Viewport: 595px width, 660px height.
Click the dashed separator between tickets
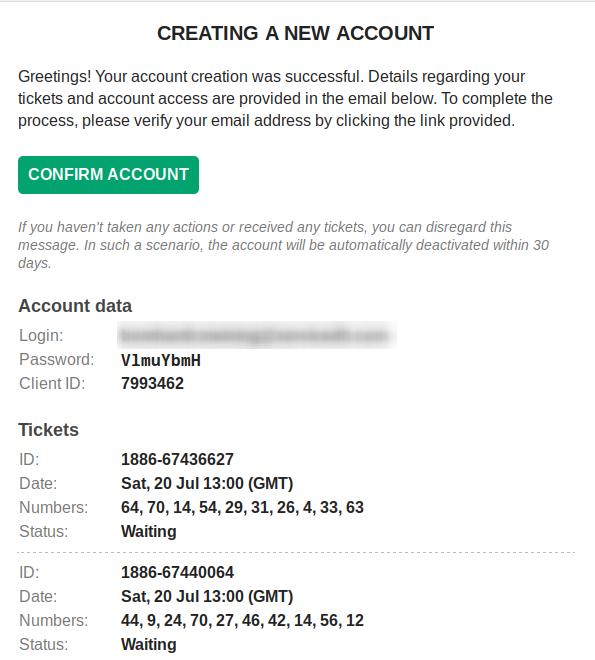coord(296,552)
